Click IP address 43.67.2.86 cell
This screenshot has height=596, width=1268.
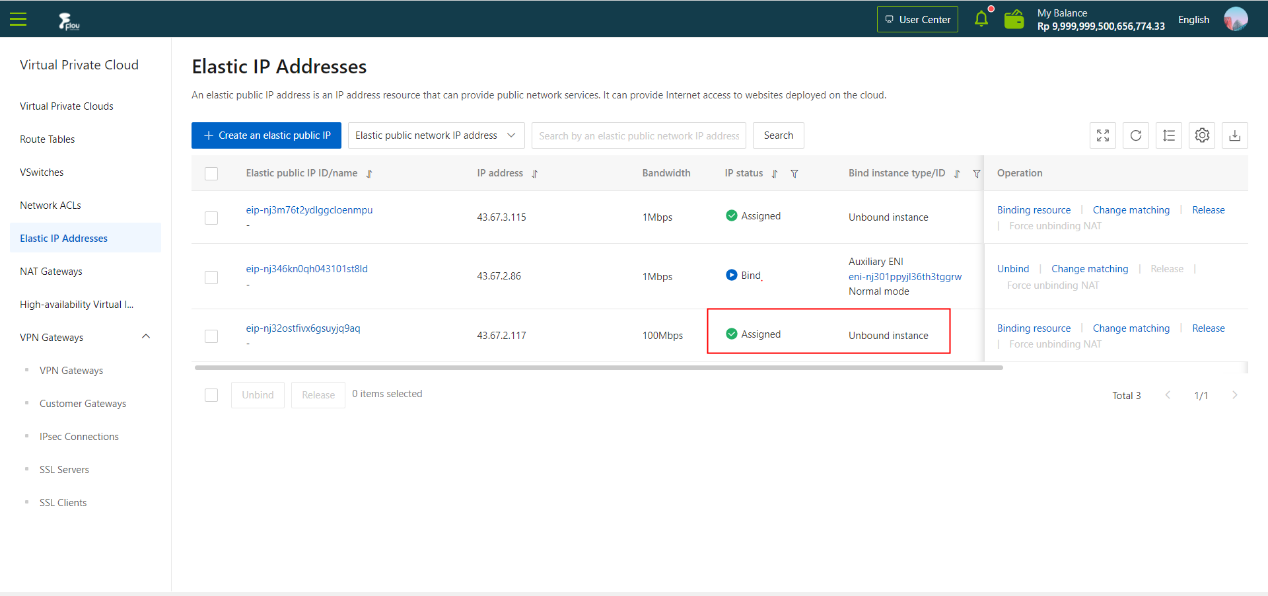tap(499, 277)
